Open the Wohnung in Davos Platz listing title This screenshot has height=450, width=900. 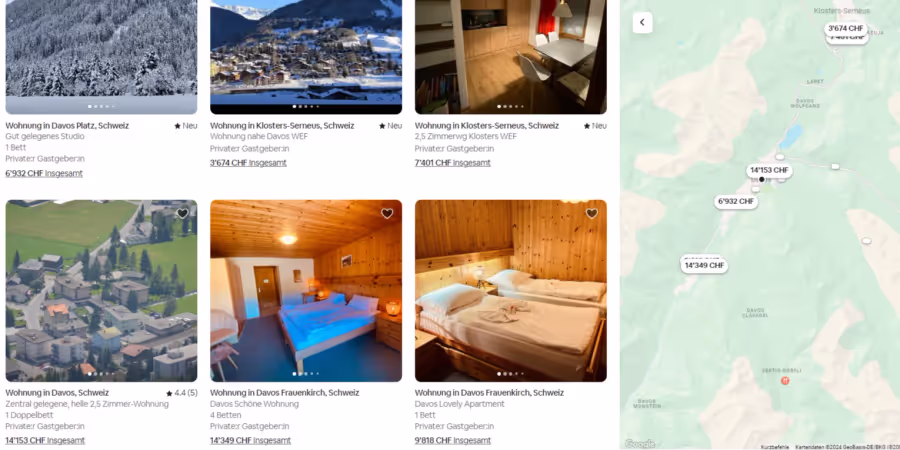pyautogui.click(x=67, y=126)
